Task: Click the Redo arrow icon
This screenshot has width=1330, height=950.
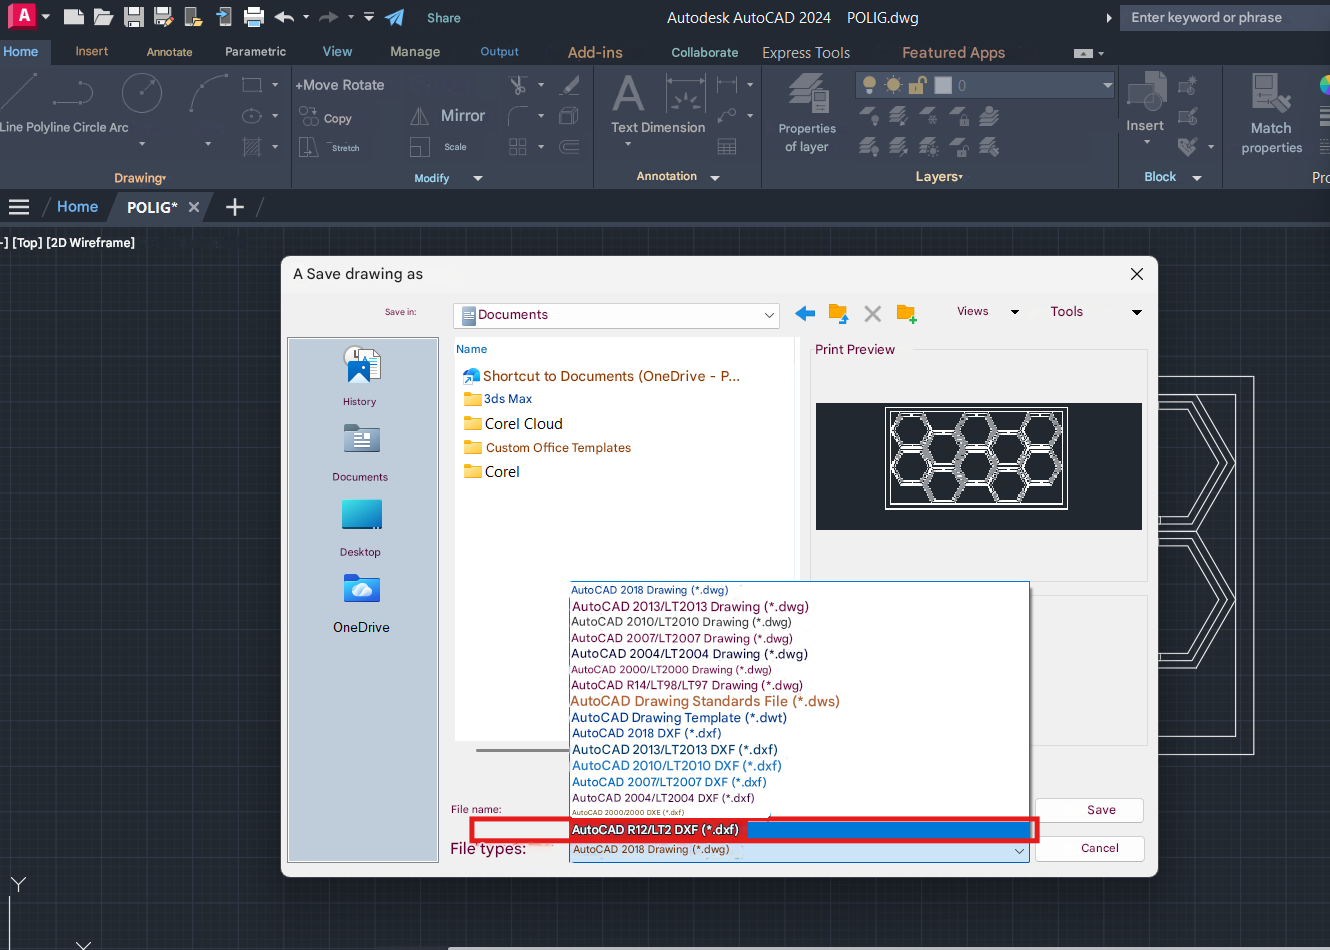Action: (x=328, y=17)
